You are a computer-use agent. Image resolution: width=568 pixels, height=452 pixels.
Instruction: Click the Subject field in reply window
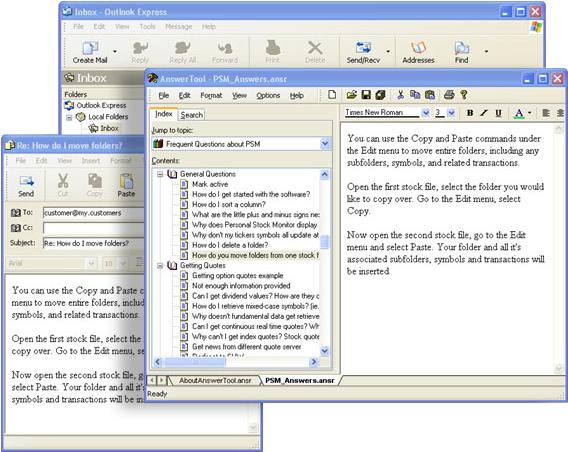(93, 243)
